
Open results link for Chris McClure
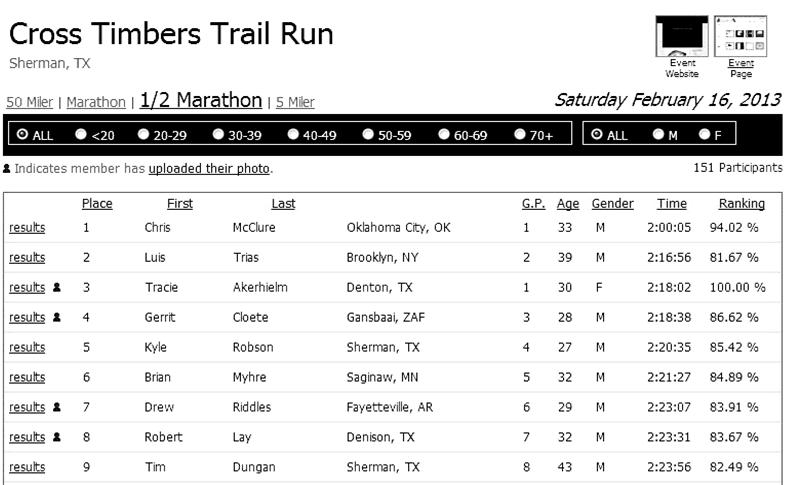pos(27,228)
